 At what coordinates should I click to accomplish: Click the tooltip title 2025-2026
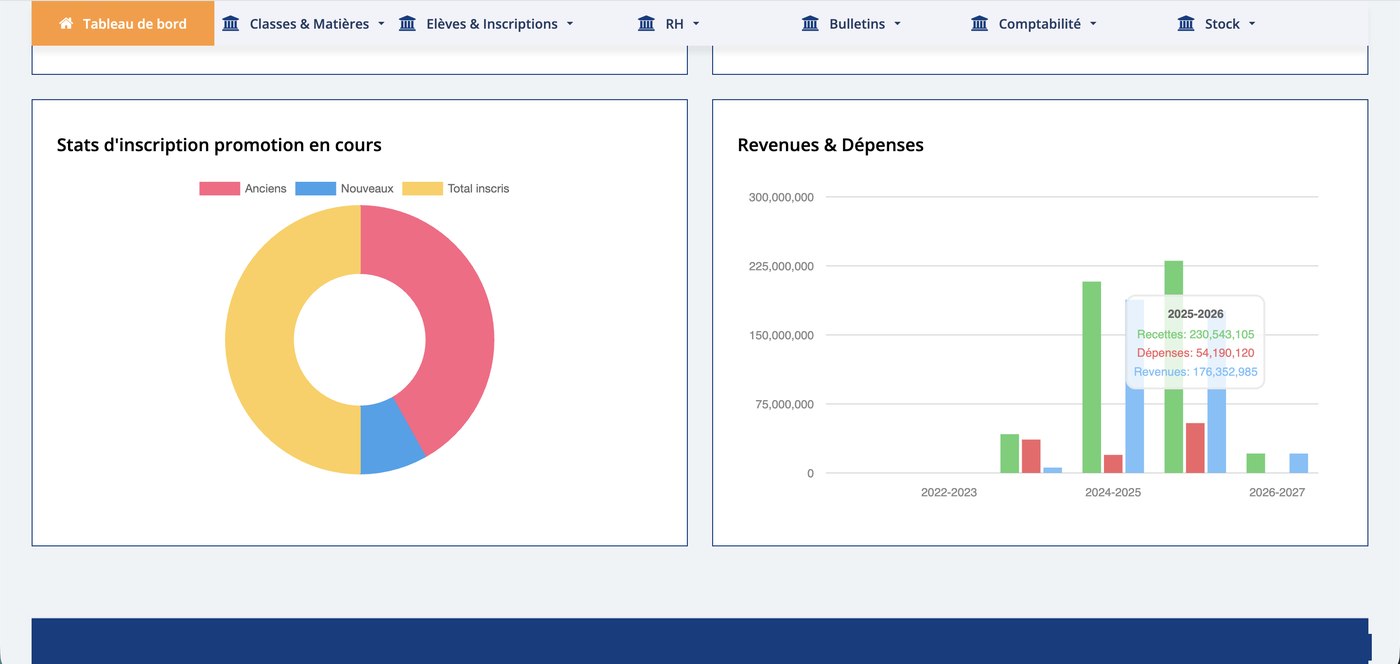click(x=1195, y=314)
